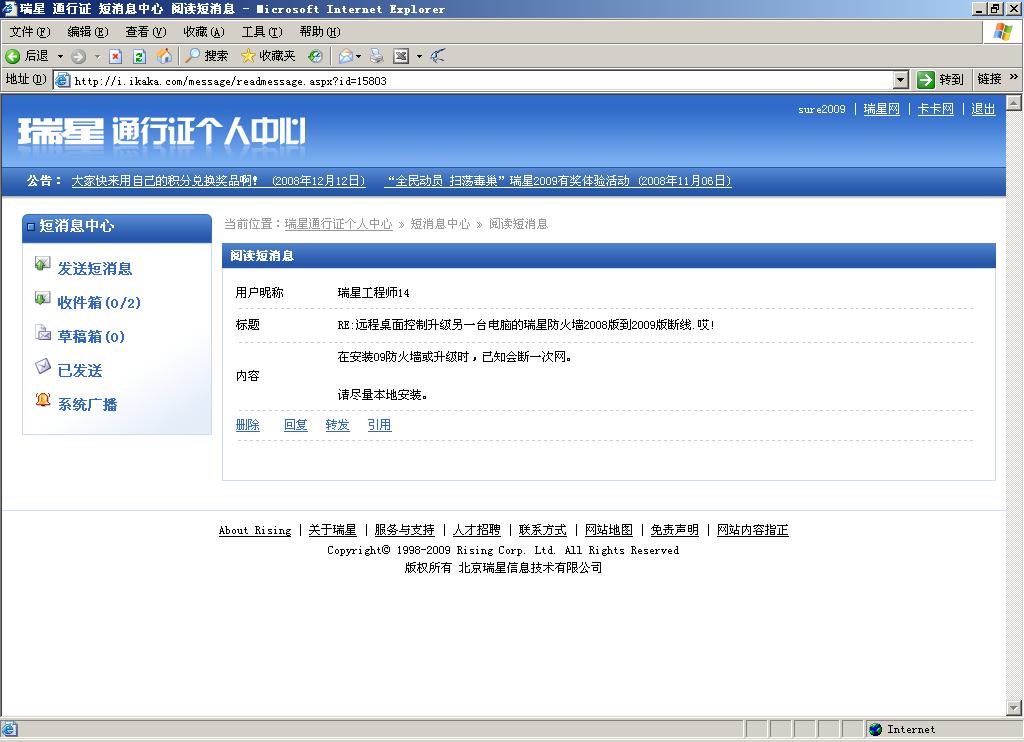The image size is (1024, 742).
Task: Expand the 链接 links toolbar chevron
Action: [x=1014, y=77]
